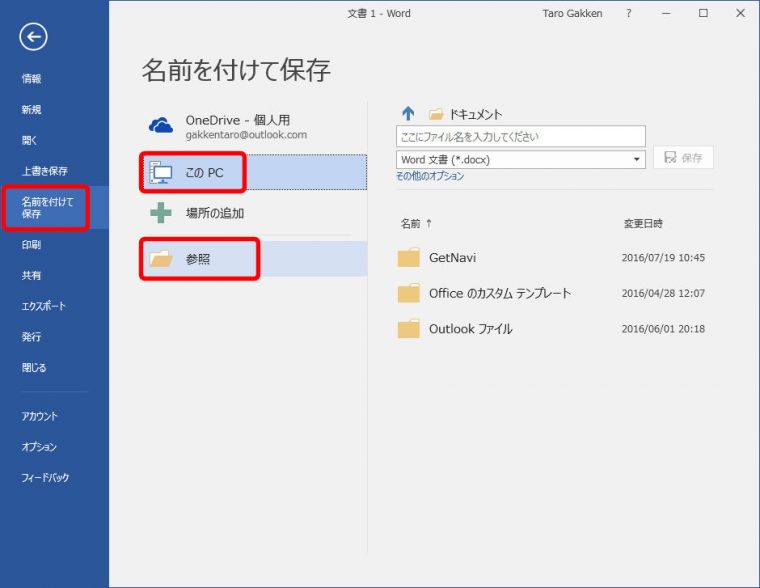The width and height of the screenshot is (760, 588).
Task: Click the ドキュメント path label
Action: [475, 114]
